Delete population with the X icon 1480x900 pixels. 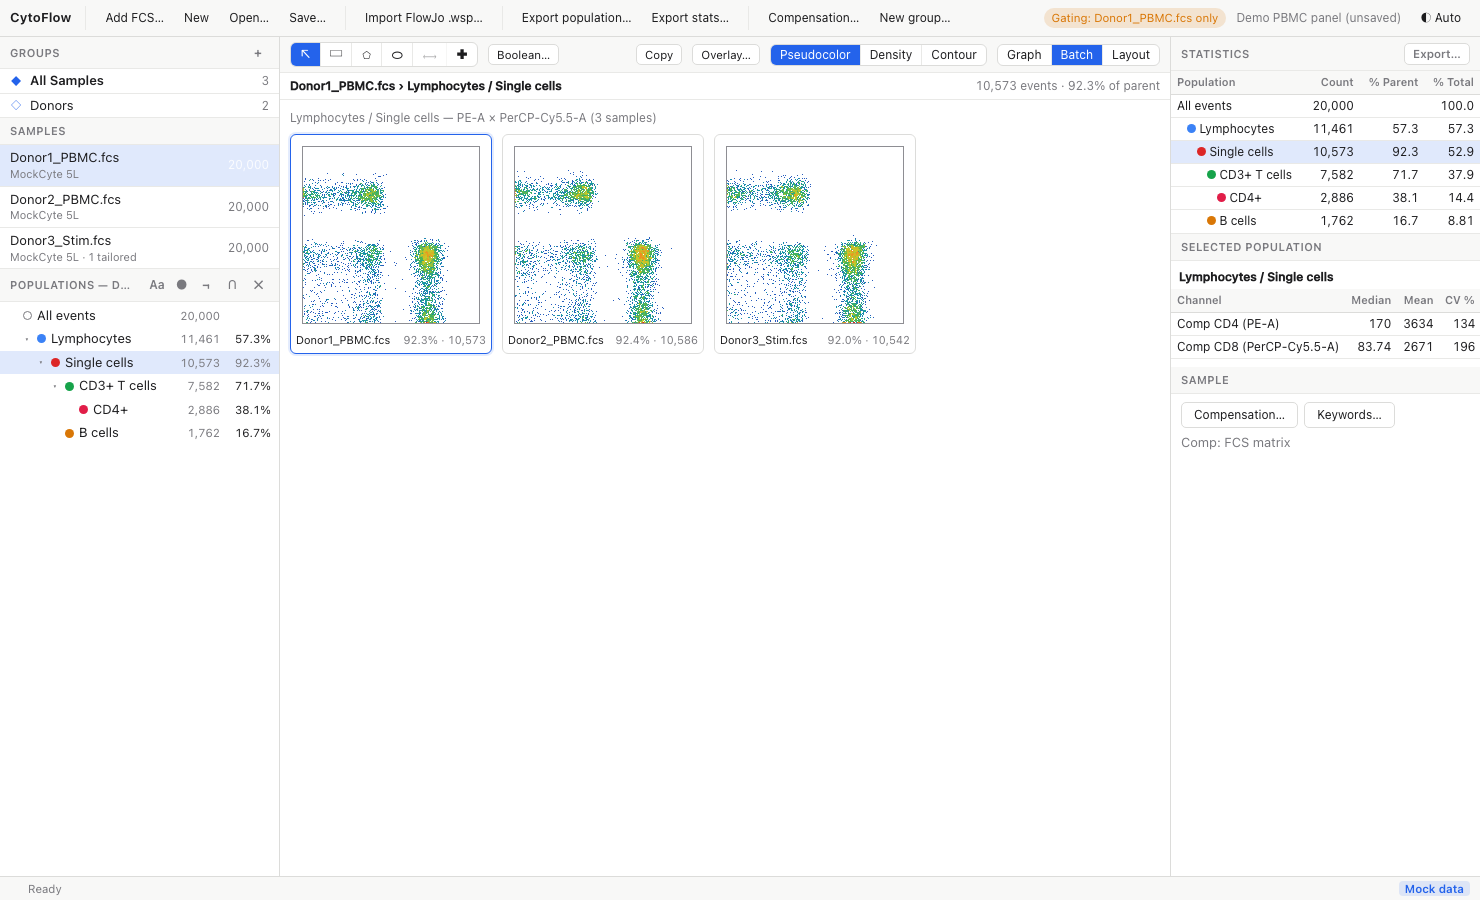(x=259, y=285)
